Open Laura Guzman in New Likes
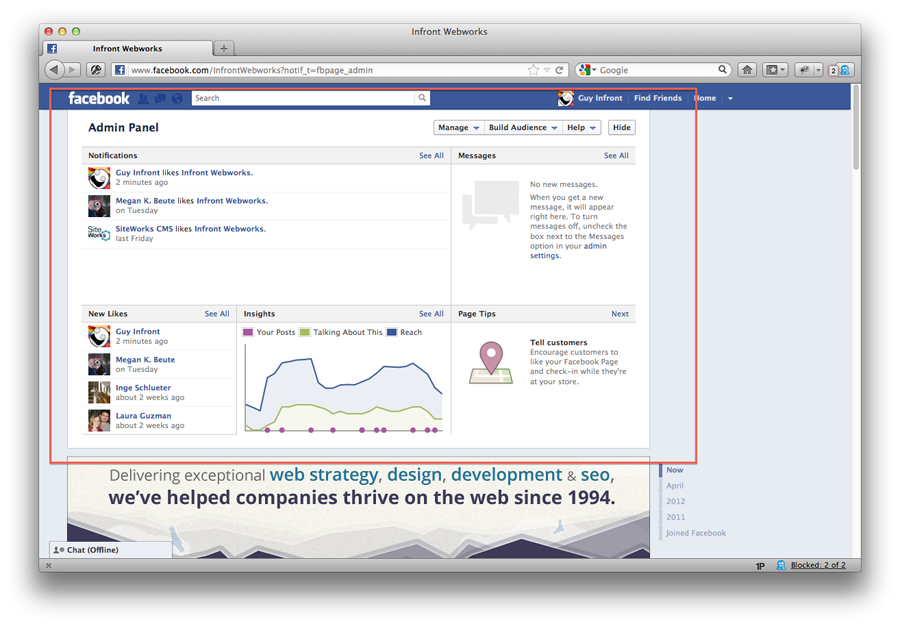The height and width of the screenshot is (626, 900). pyautogui.click(x=143, y=416)
